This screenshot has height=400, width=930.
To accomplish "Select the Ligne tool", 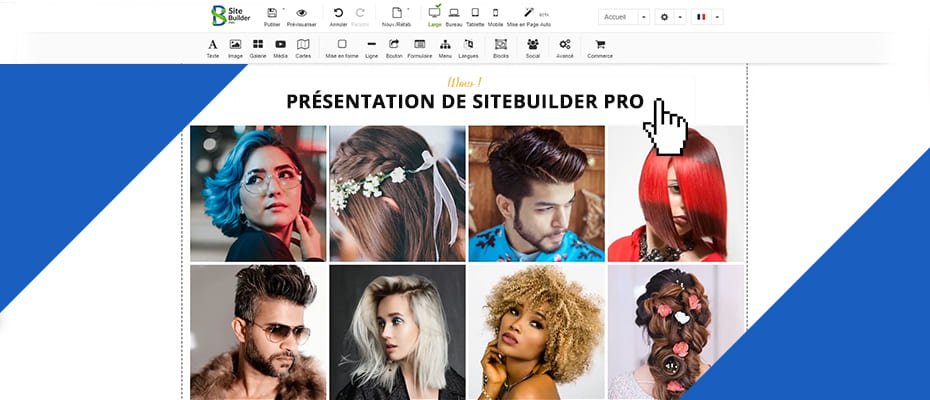I will tap(372, 49).
